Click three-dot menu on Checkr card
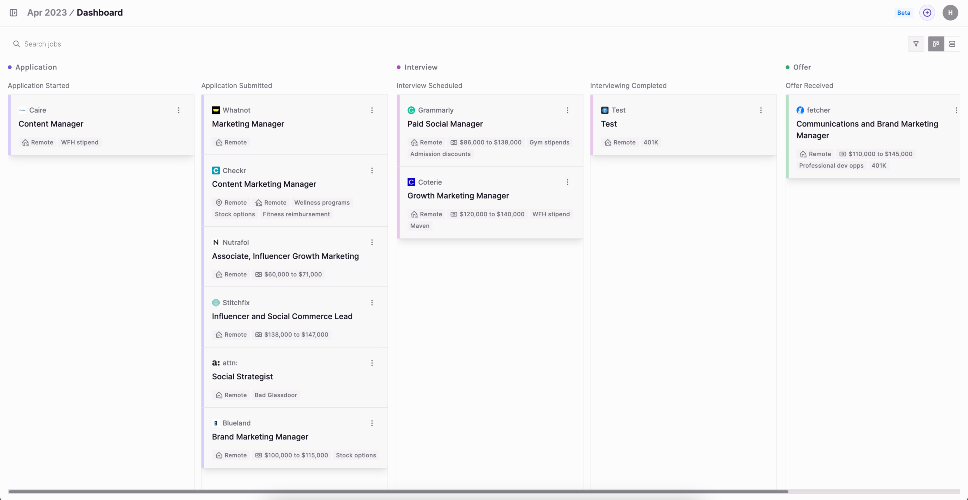968x500 pixels. coord(372,170)
